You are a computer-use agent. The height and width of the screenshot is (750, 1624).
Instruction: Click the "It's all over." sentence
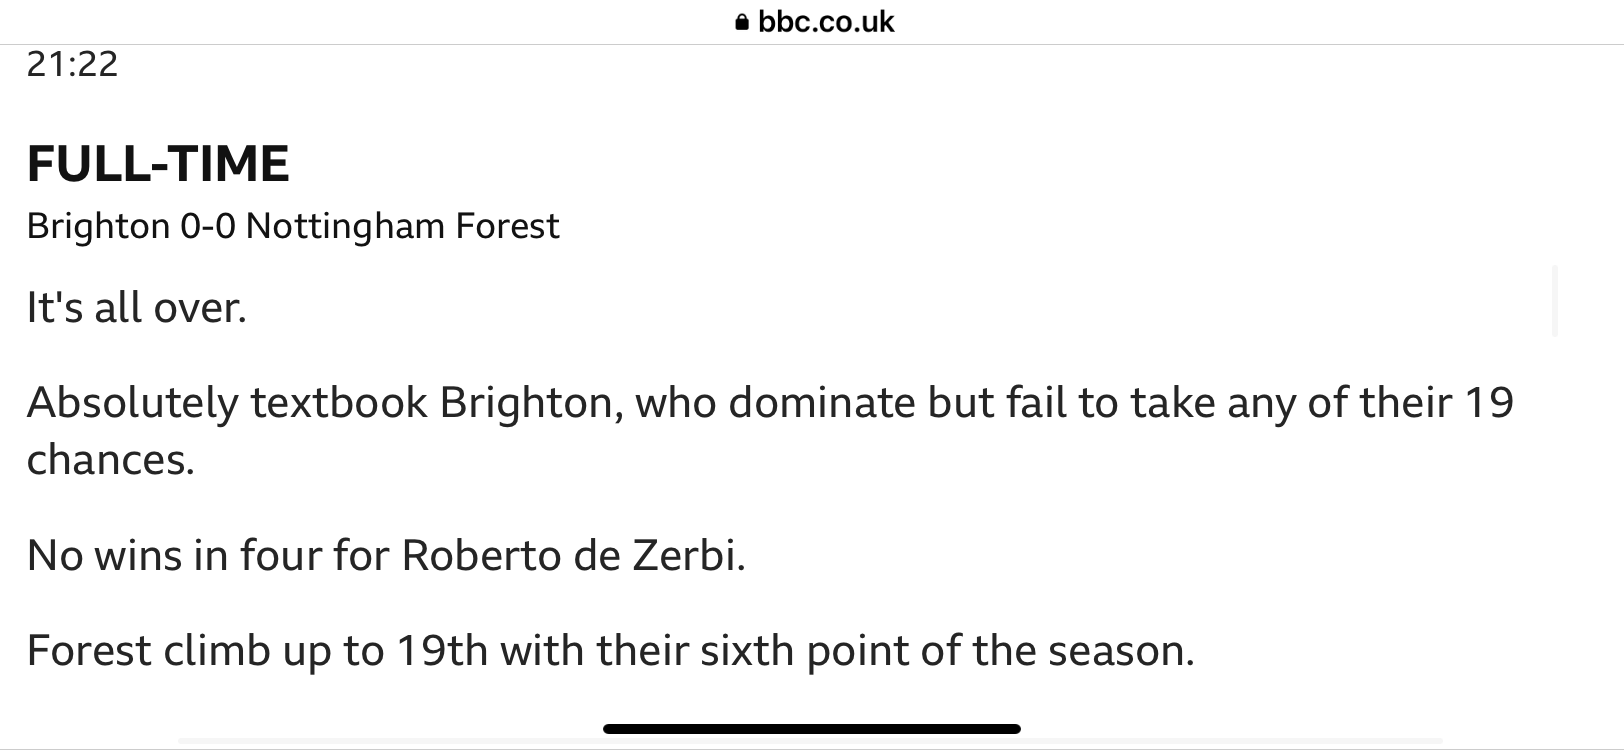pyautogui.click(x=136, y=307)
